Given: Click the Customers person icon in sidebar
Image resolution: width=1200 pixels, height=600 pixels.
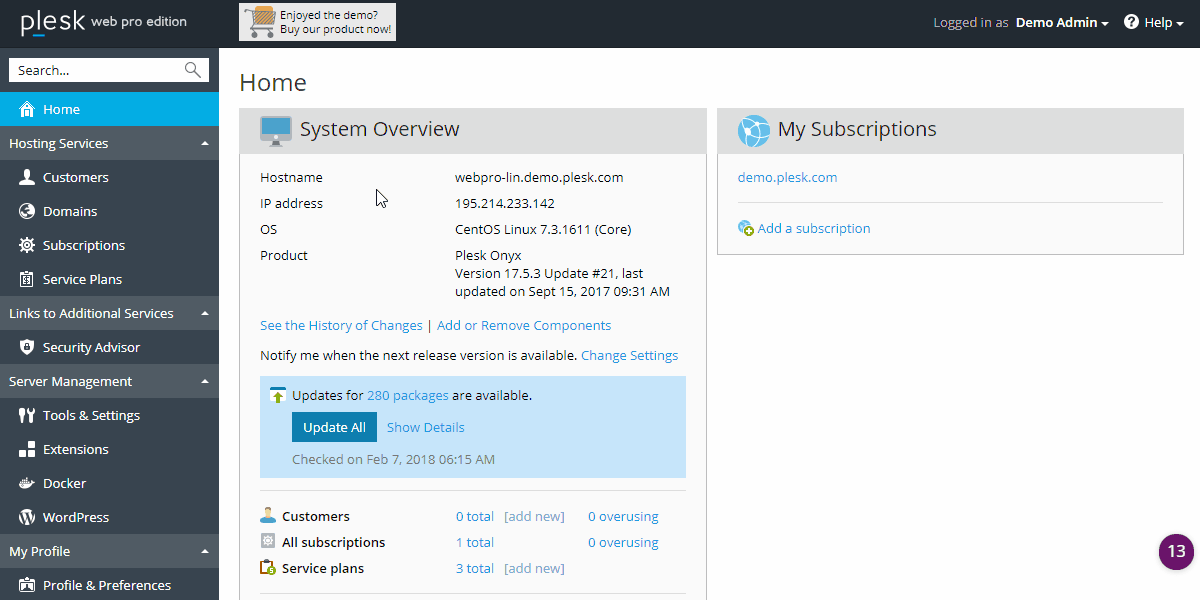Looking at the screenshot, I should point(27,177).
